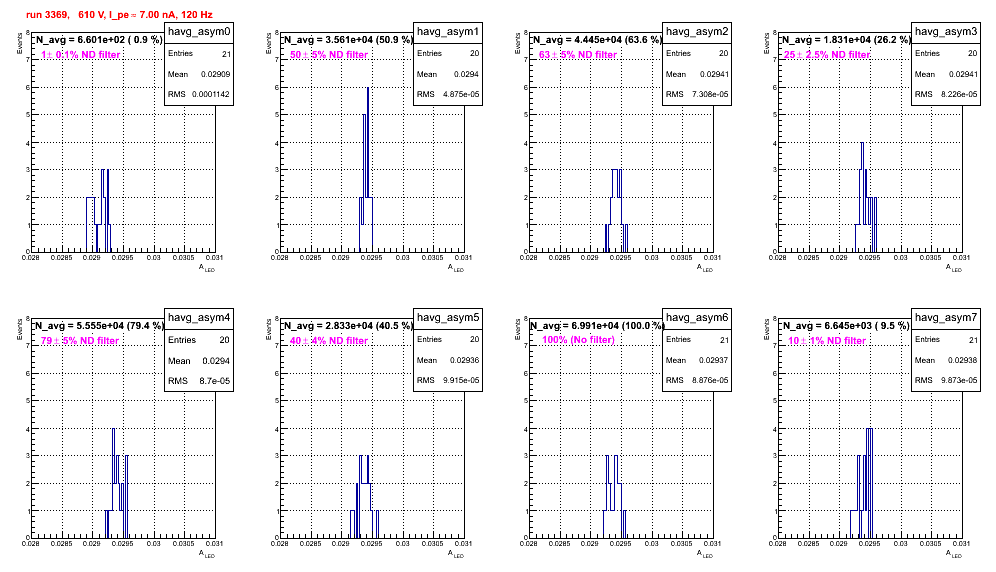Click N_avg = 6.601e+02 label

(x=98, y=39)
